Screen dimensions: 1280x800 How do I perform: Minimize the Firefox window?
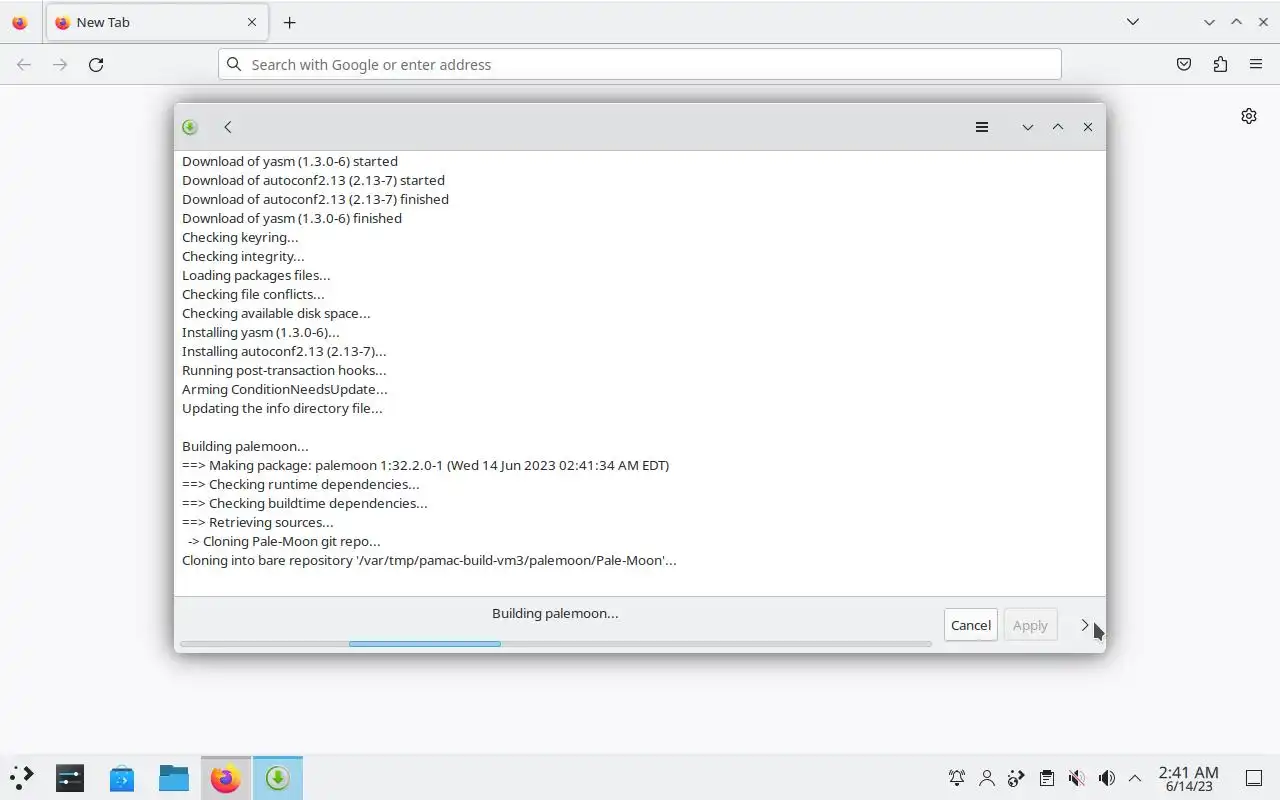coord(1209,22)
